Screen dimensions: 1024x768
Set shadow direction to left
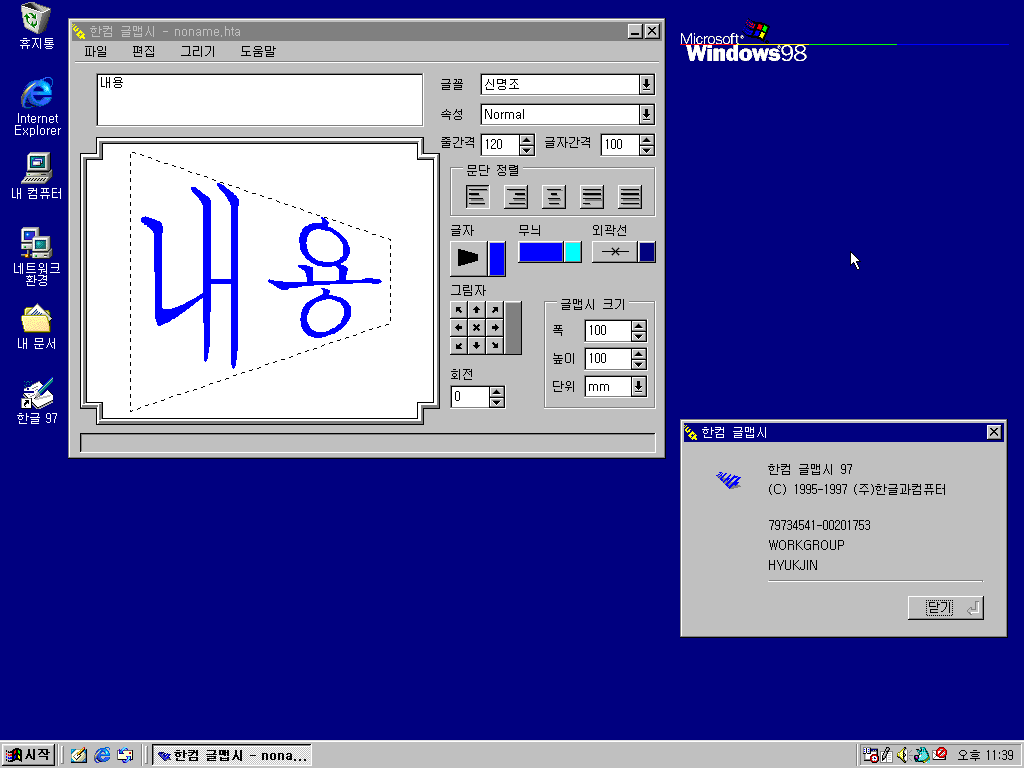click(x=458, y=328)
